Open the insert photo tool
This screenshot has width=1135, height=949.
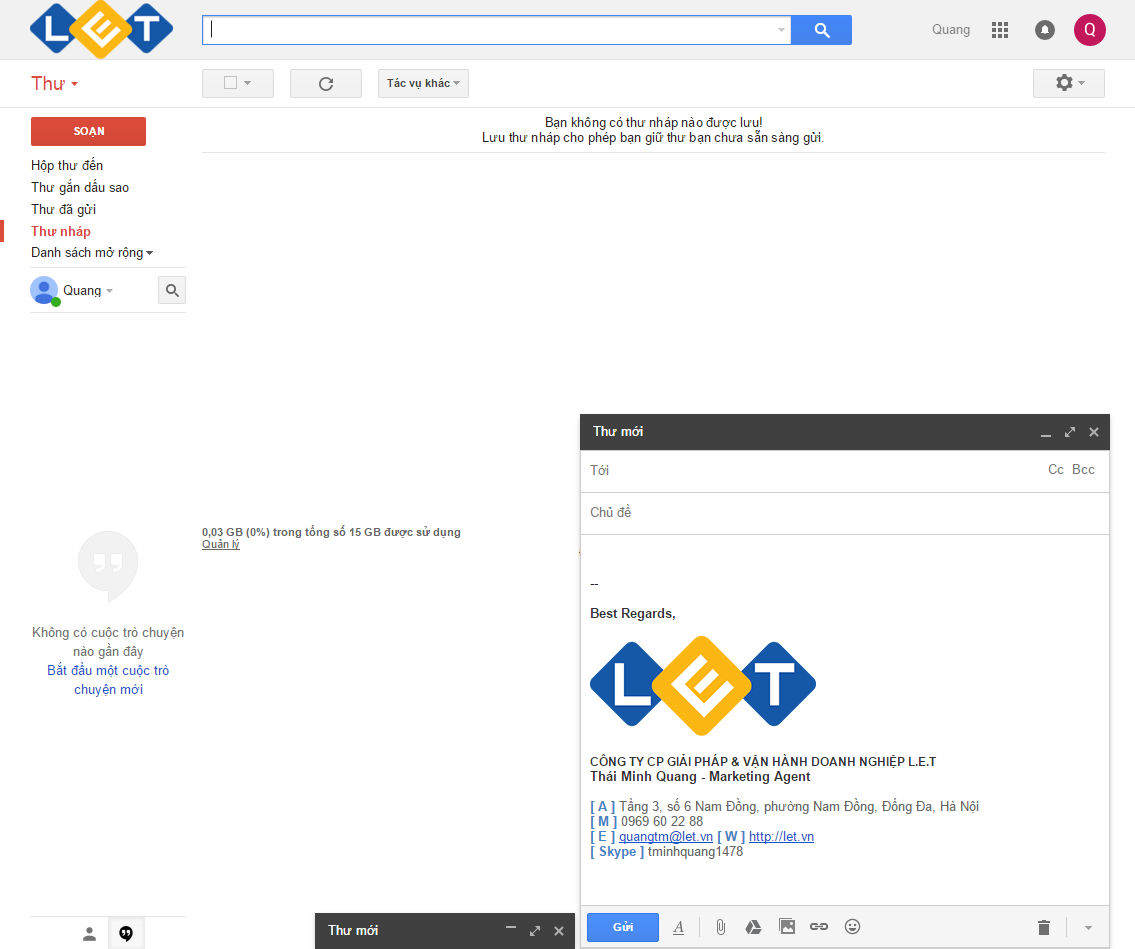787,927
